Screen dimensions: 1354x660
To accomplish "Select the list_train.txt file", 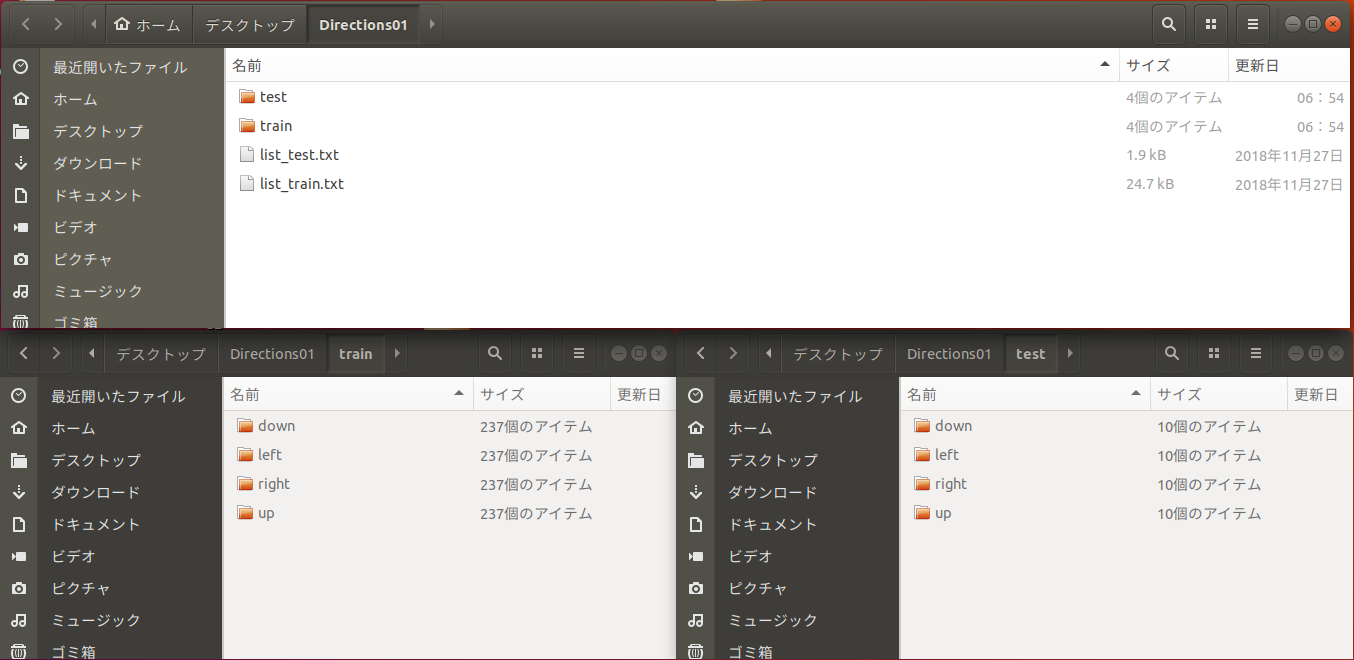I will coord(304,183).
